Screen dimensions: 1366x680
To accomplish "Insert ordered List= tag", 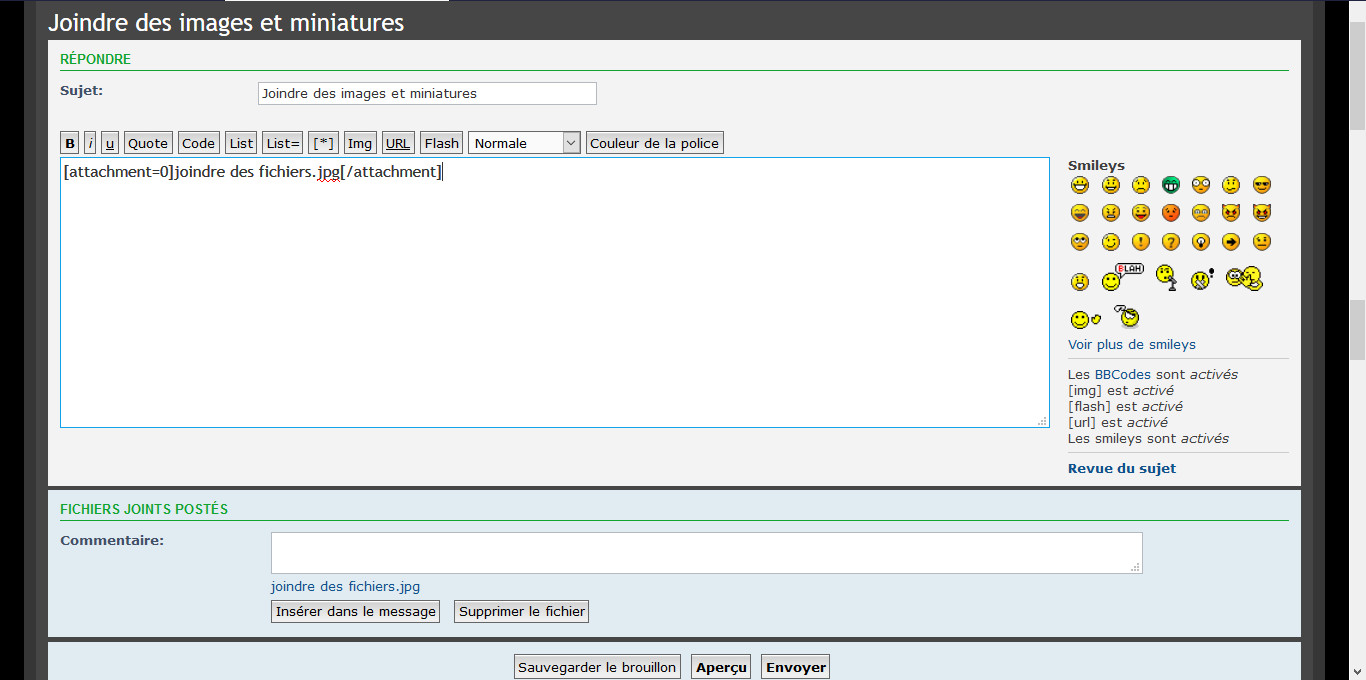I will 283,143.
